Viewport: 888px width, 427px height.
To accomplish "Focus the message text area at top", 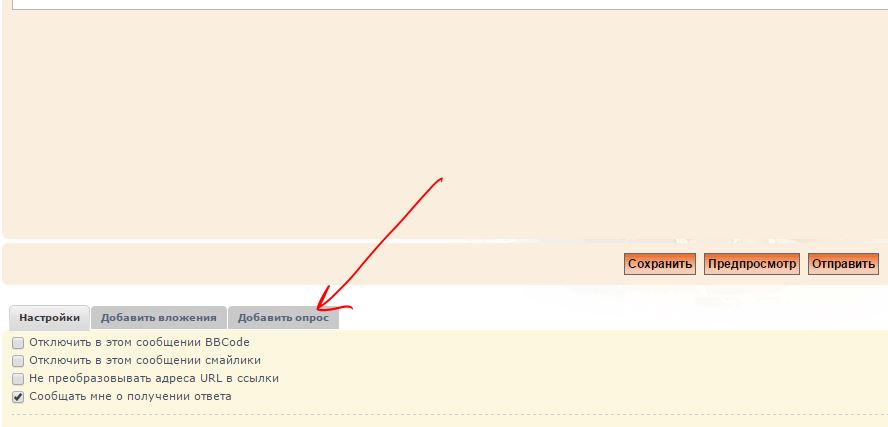I will pos(440,4).
